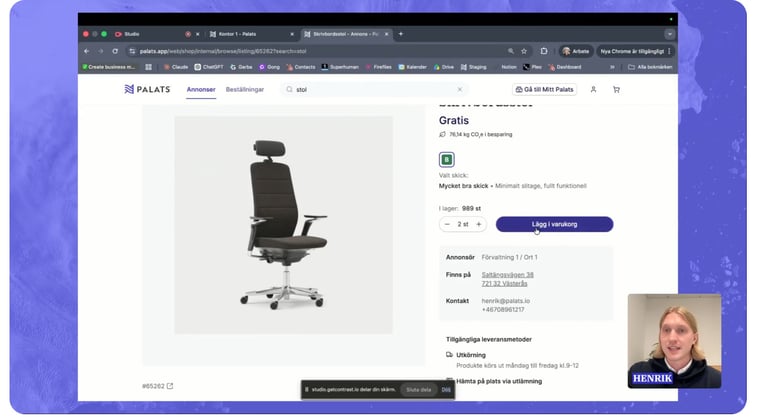
Task: Click 'Lägg i varukorg' button
Action: click(554, 225)
